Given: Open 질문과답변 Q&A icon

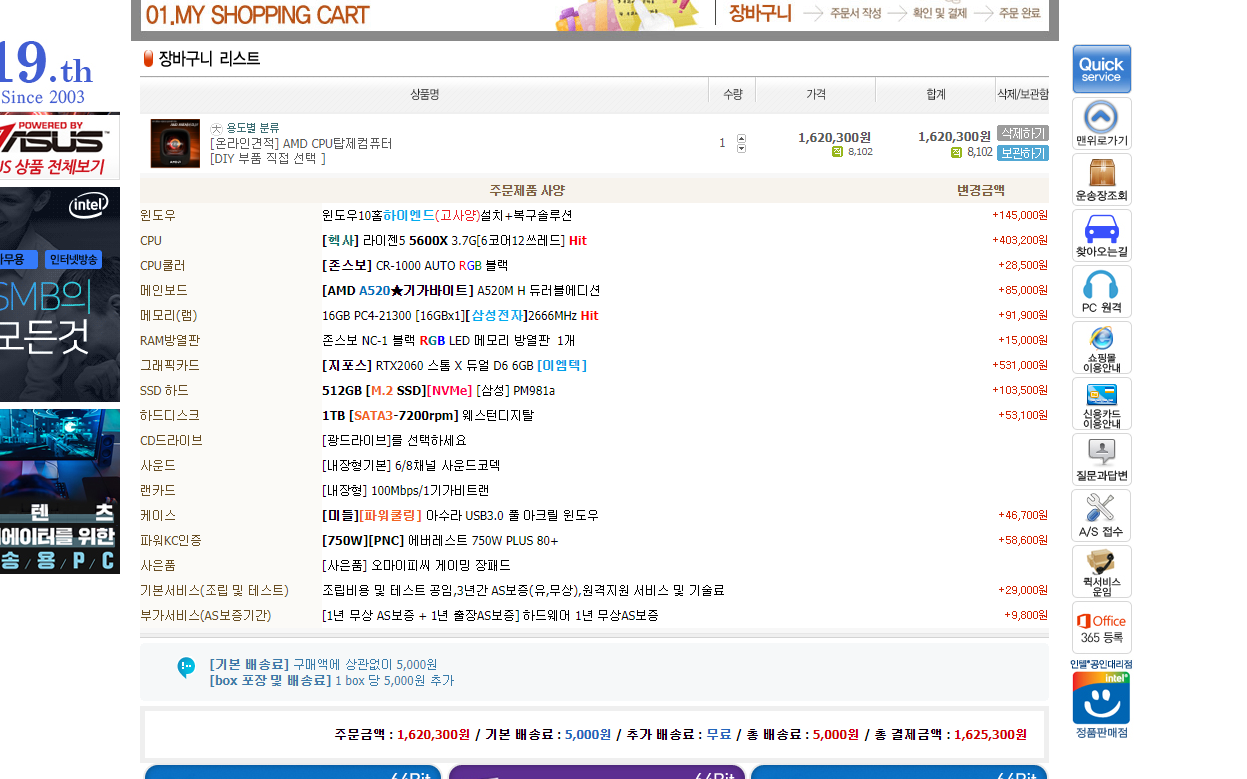Looking at the screenshot, I should coord(1101,460).
